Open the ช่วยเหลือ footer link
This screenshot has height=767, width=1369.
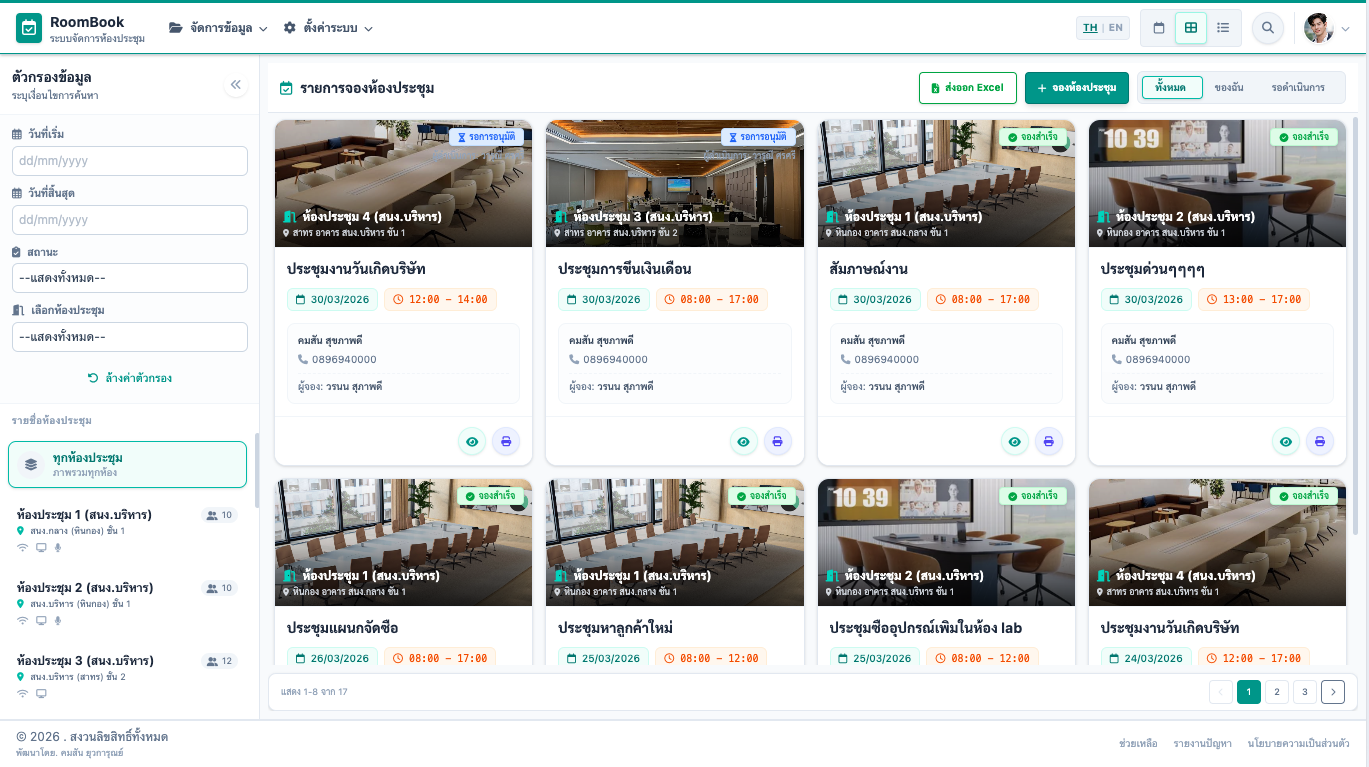1138,744
